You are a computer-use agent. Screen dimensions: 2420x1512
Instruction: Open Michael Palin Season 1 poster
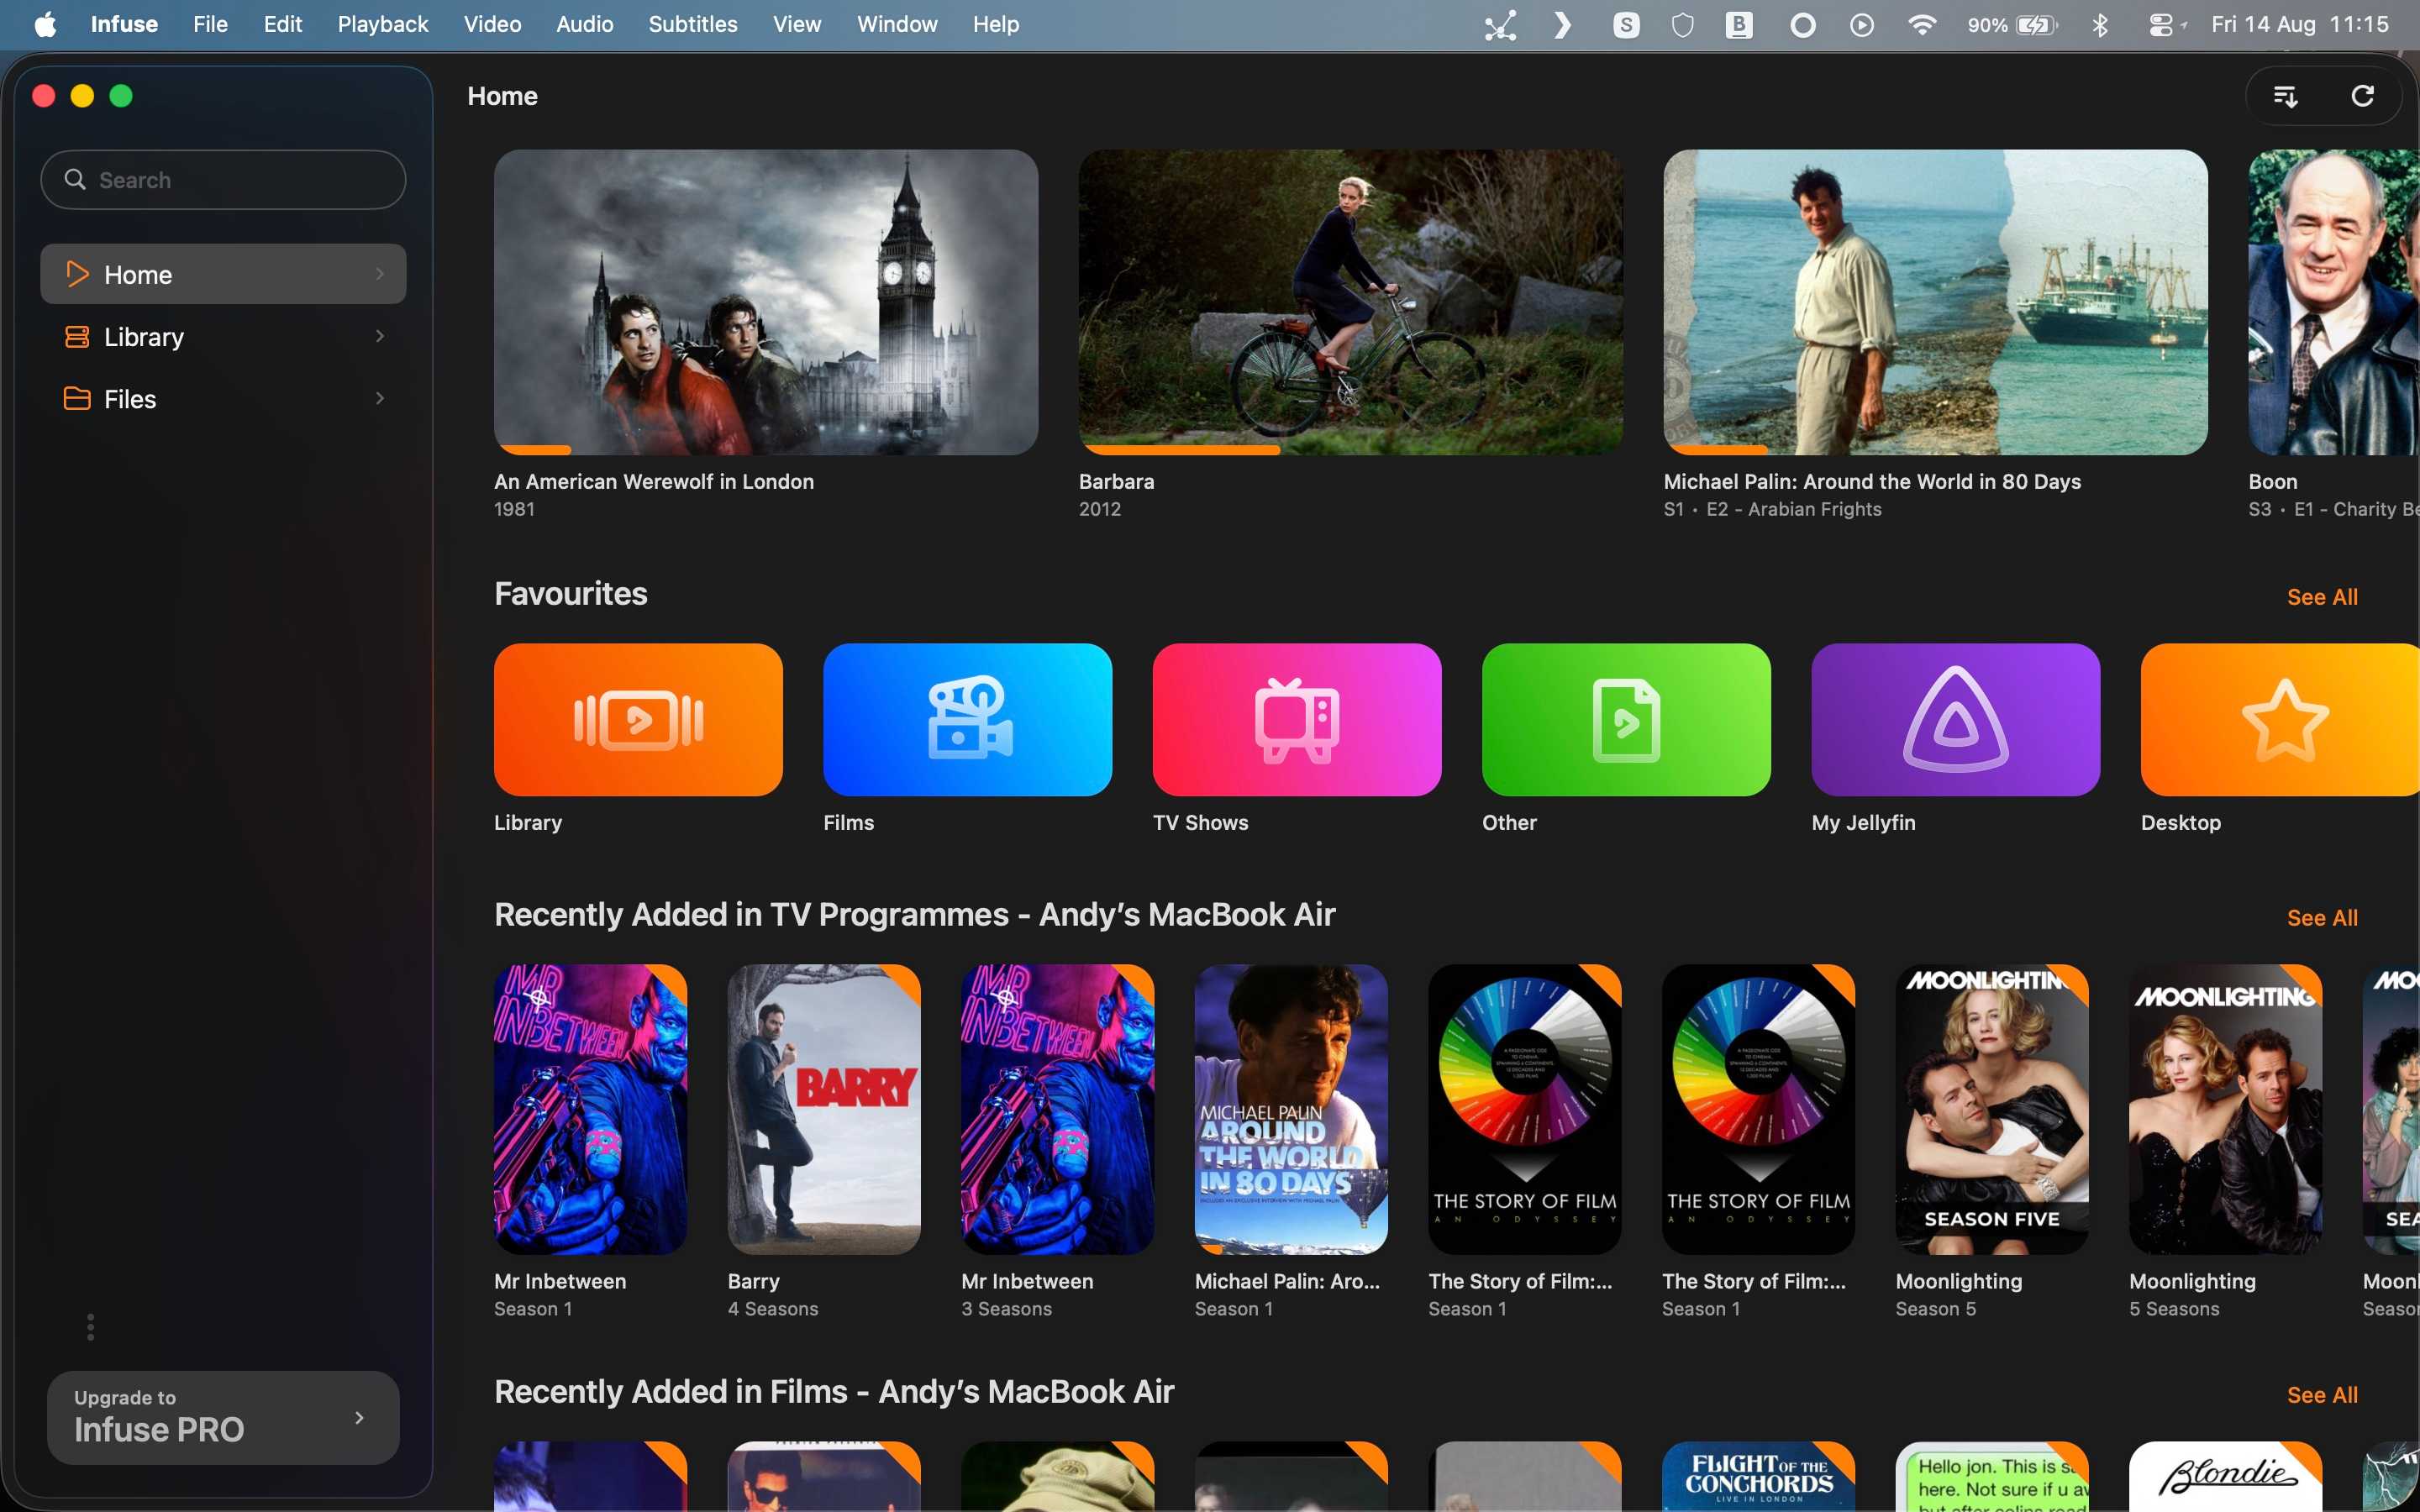[1291, 1109]
